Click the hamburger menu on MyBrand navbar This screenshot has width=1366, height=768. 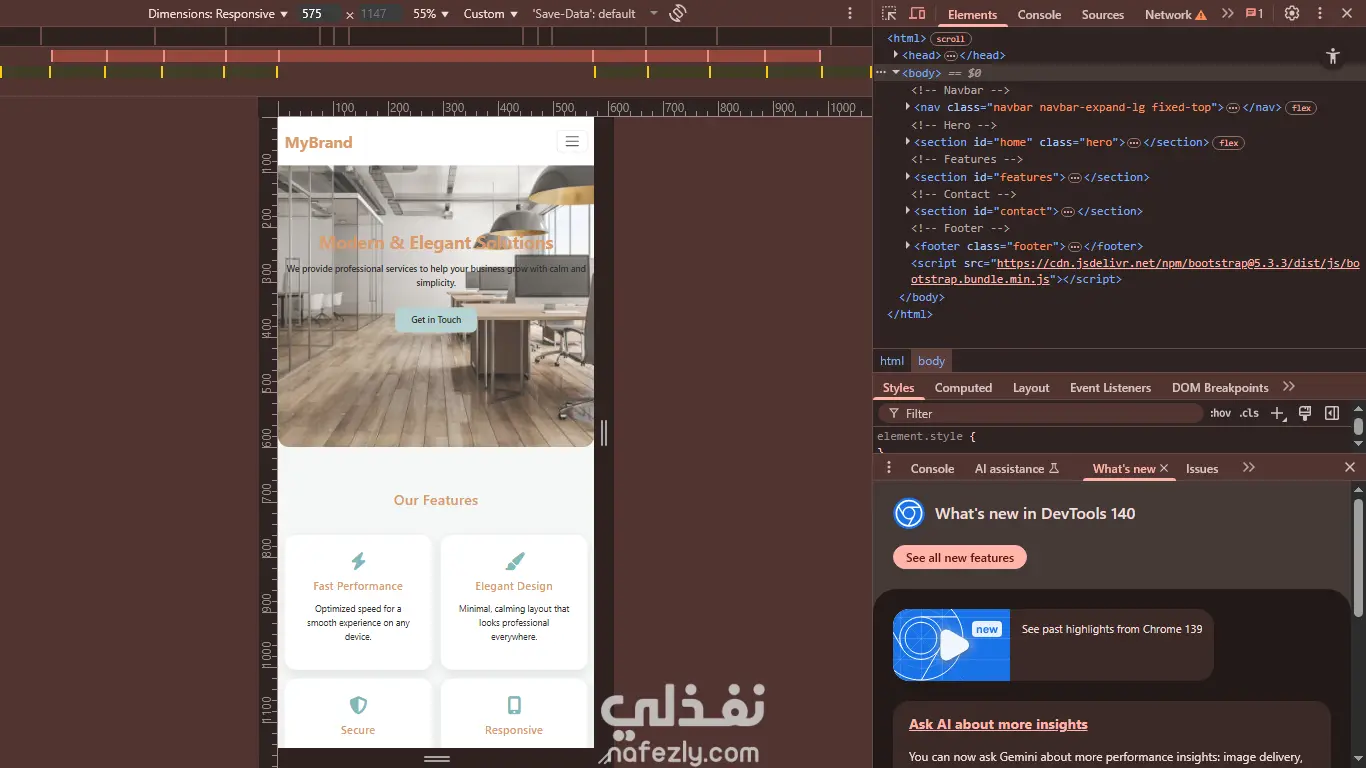(572, 142)
